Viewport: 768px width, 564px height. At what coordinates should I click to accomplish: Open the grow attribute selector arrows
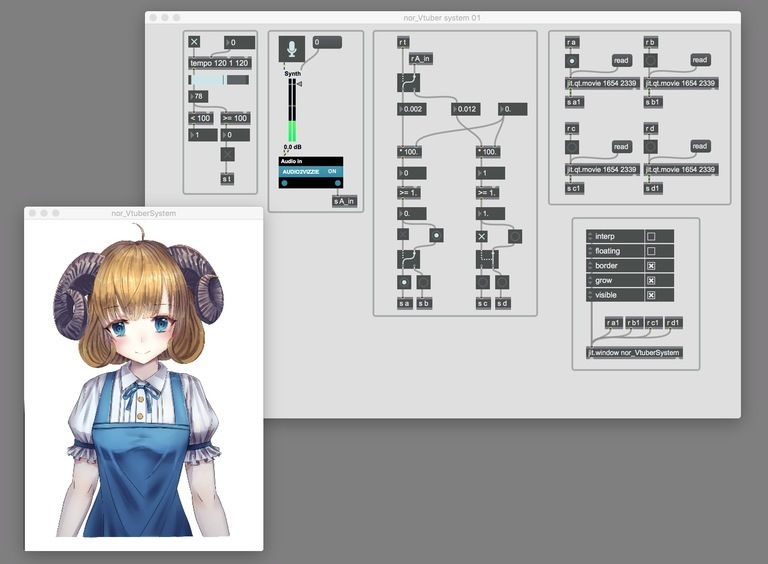coord(590,281)
